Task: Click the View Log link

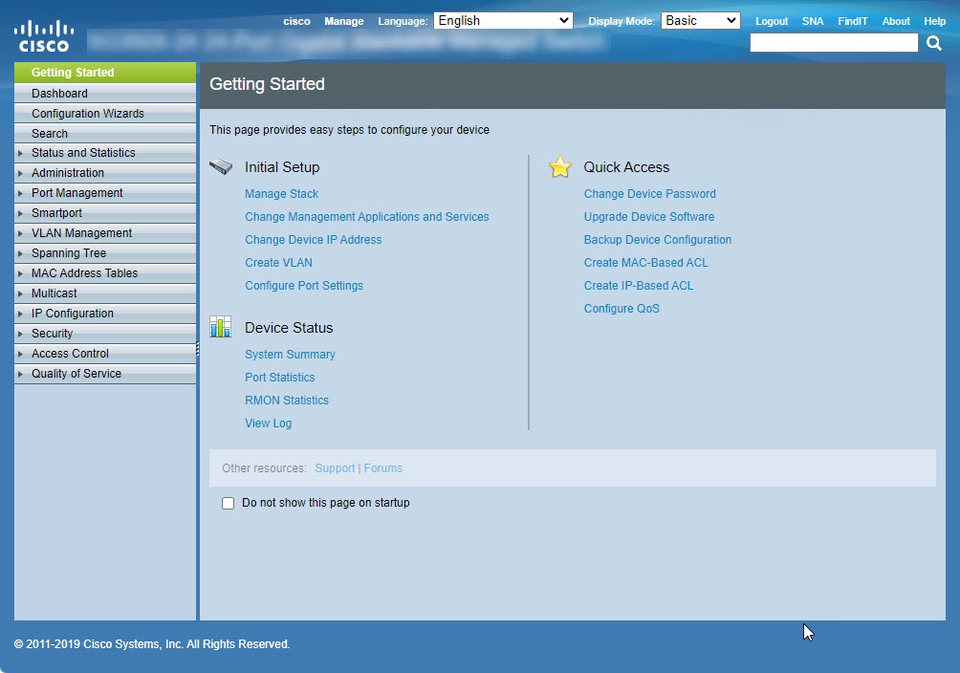Action: 268,423
